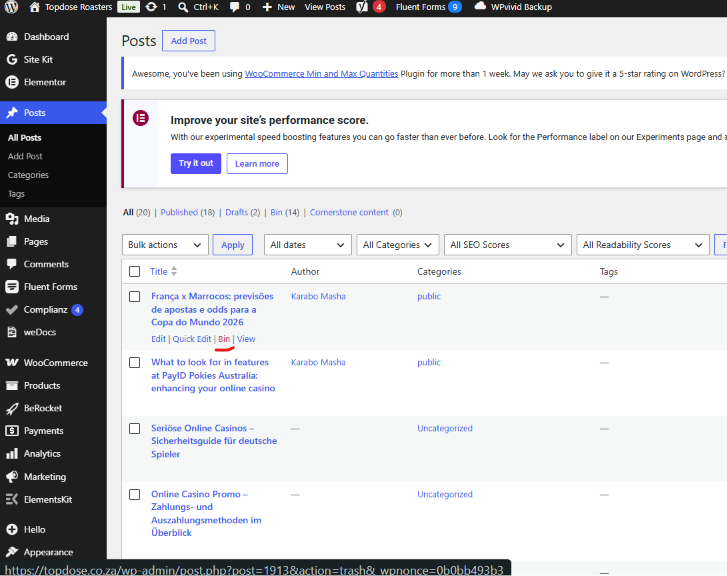Click the Learn more button
727x576 pixels.
257,164
